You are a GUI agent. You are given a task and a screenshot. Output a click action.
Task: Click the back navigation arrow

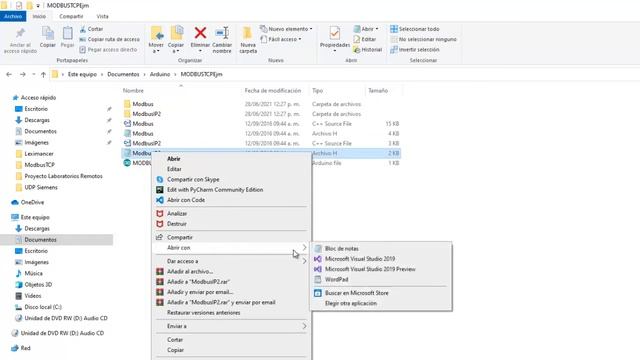9,74
